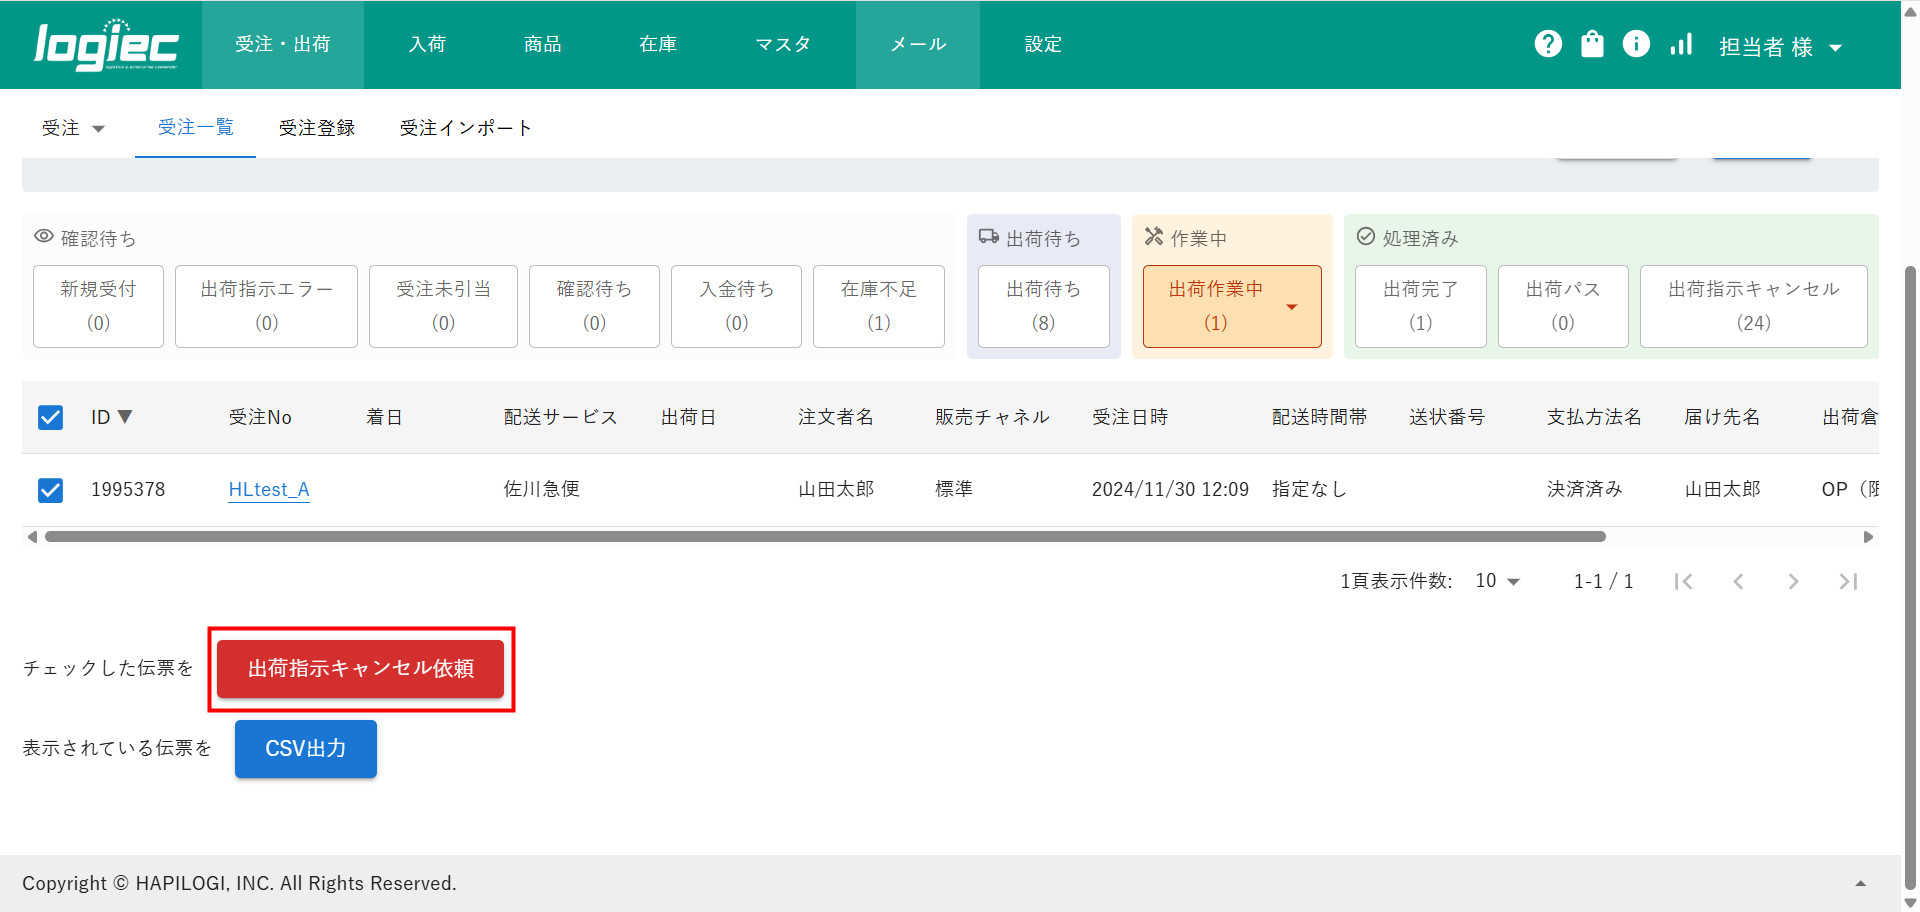Viewport: 1920px width, 912px height.
Task: Go to the last page of results
Action: [1848, 581]
